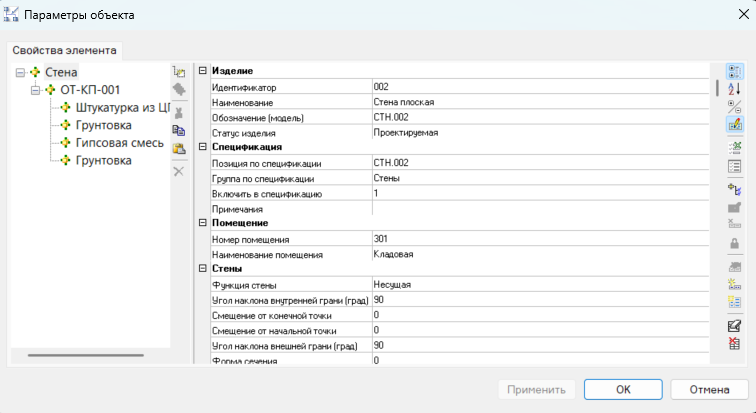Click the percent-style icon below A-Z sort

(x=735, y=107)
